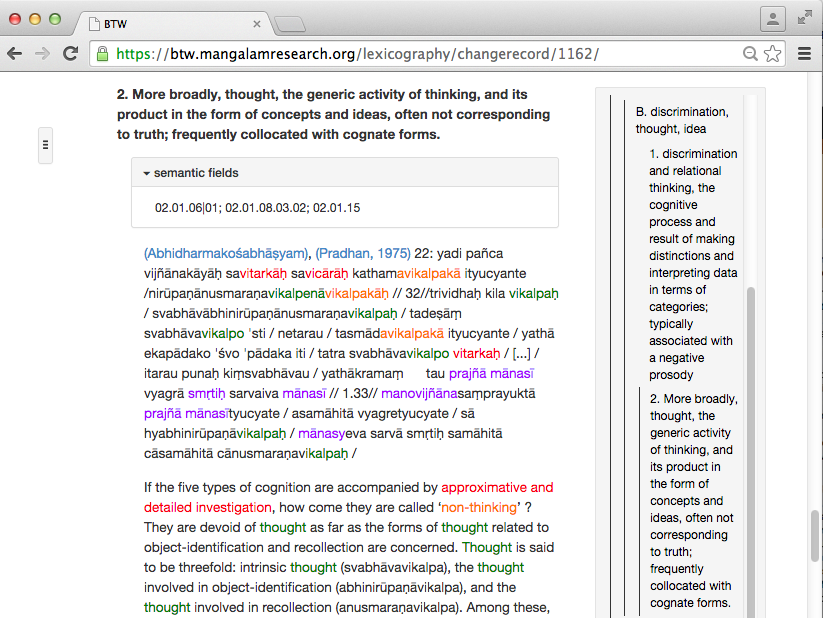The image size is (823, 618).
Task: Click the main page scrollbar thumb
Action: (815, 536)
